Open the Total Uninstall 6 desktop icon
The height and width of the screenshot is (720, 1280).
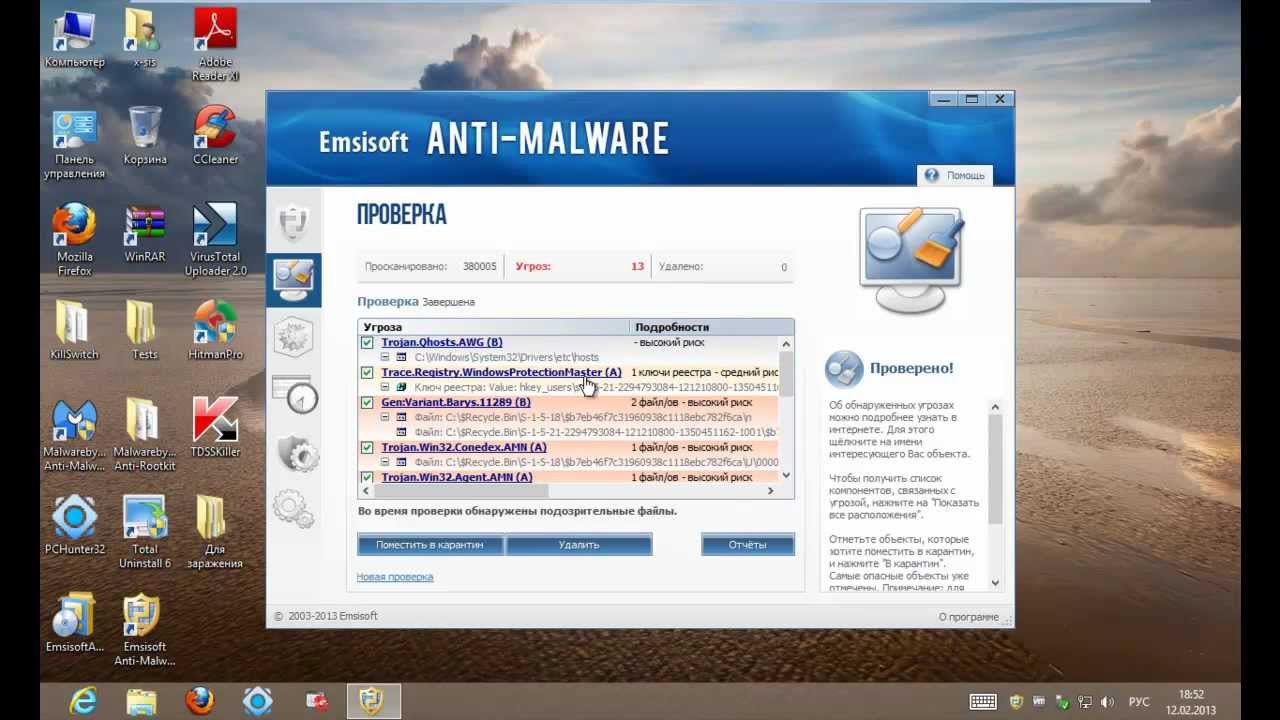pyautogui.click(x=145, y=532)
